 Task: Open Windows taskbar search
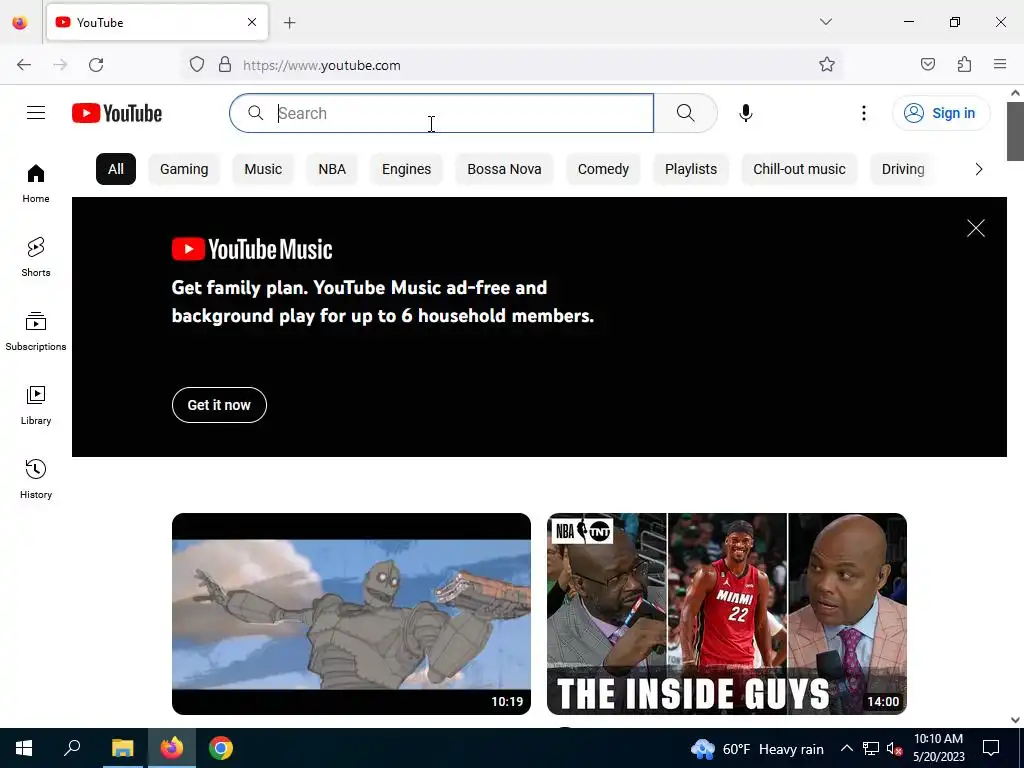pos(72,748)
